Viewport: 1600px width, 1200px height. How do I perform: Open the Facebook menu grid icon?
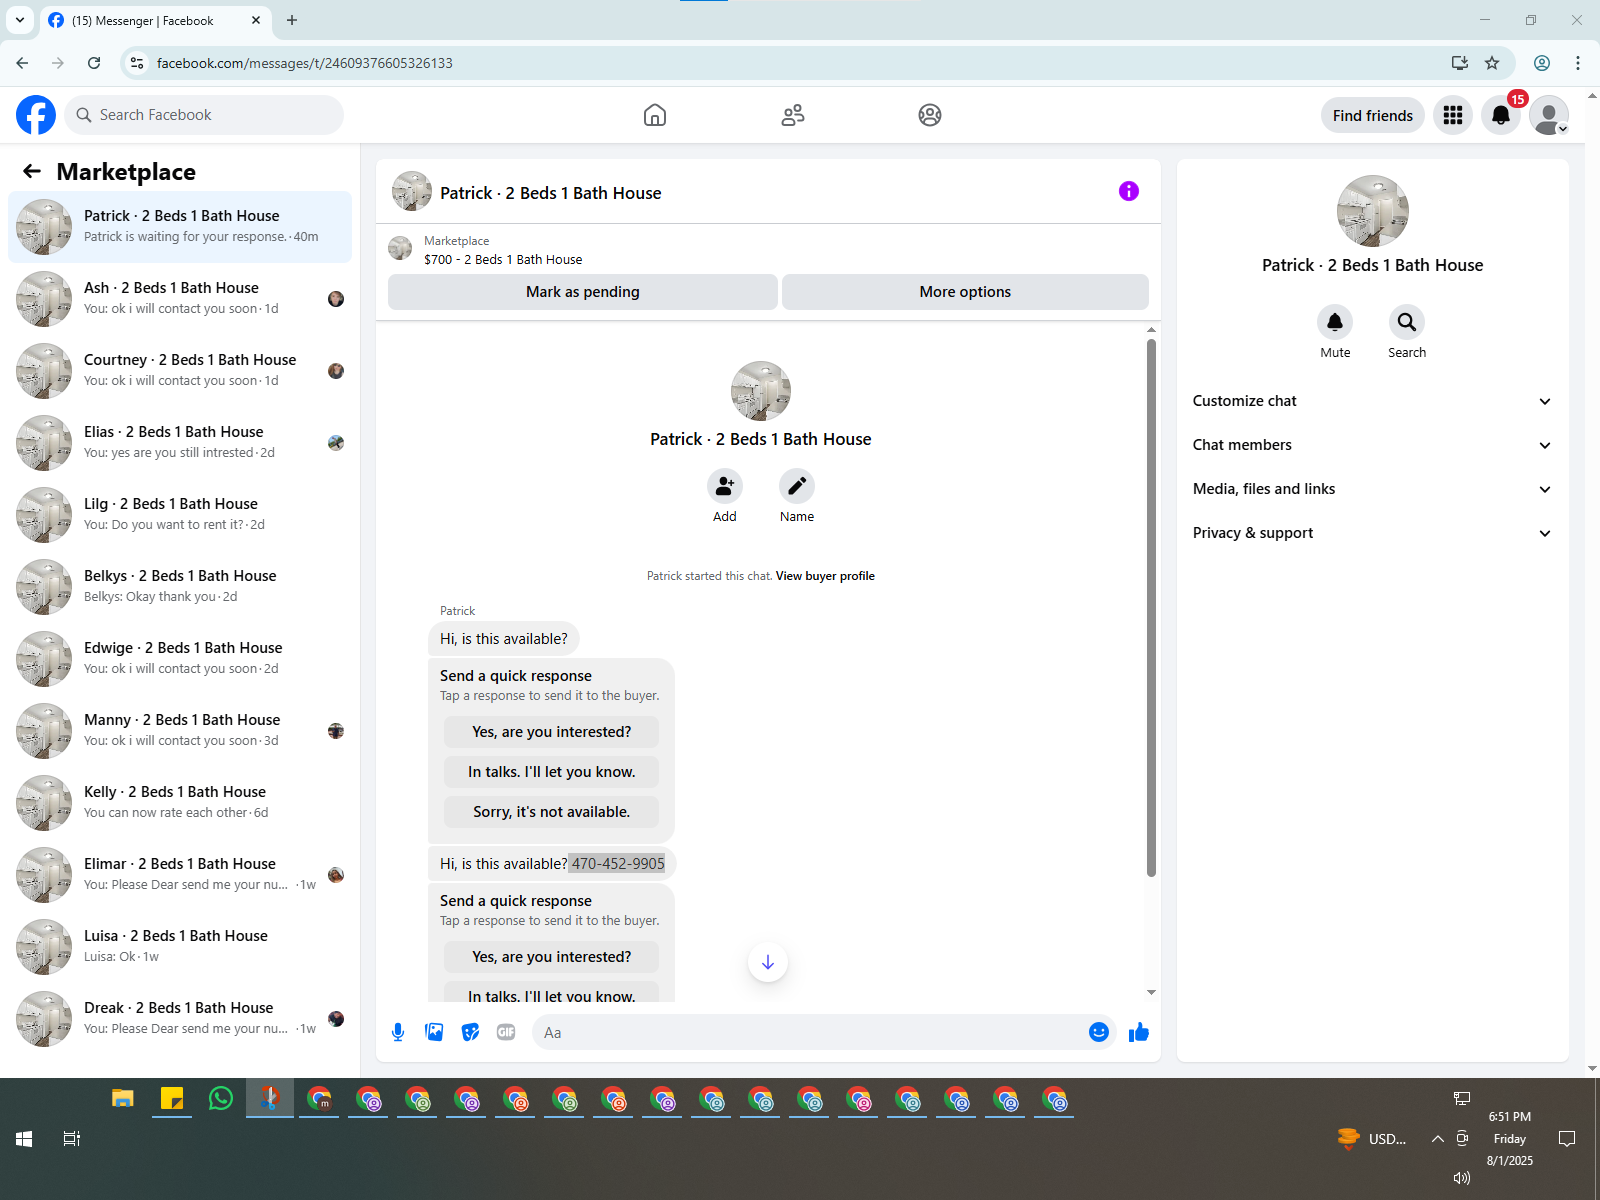point(1453,115)
